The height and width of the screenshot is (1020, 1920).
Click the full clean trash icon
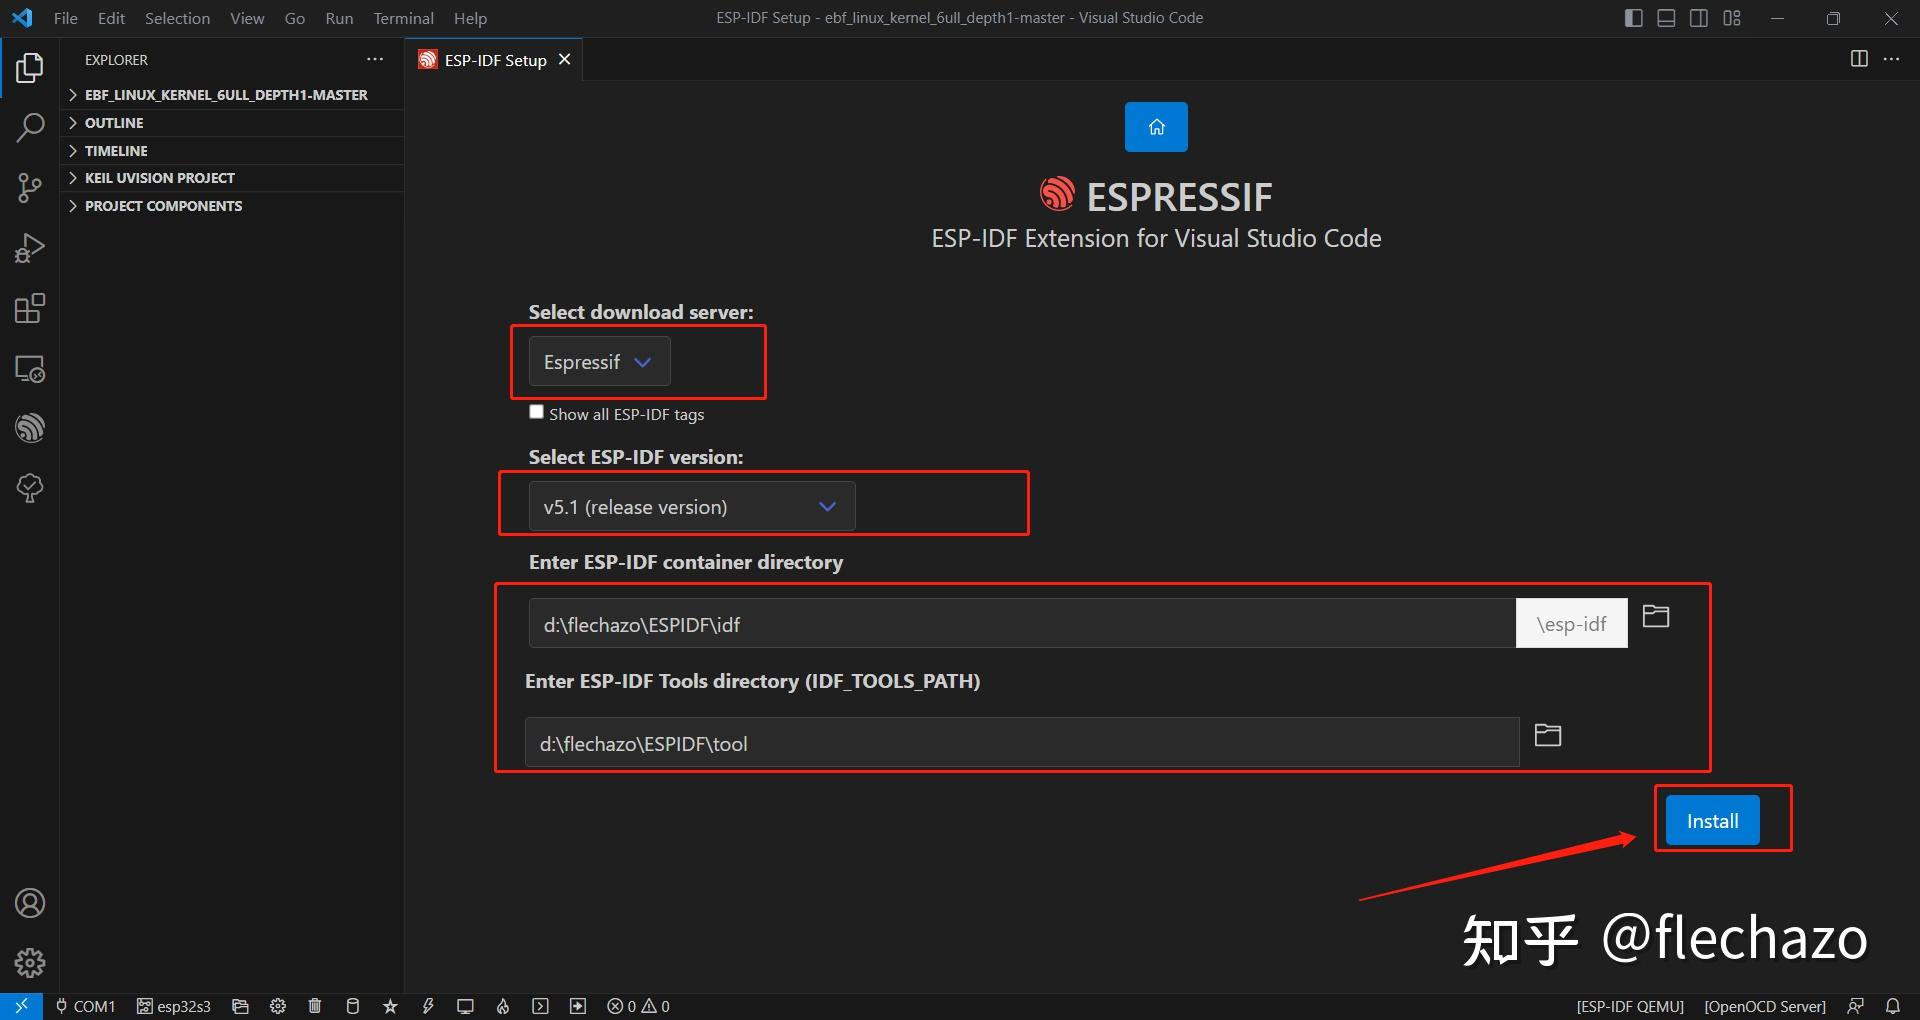point(315,1006)
